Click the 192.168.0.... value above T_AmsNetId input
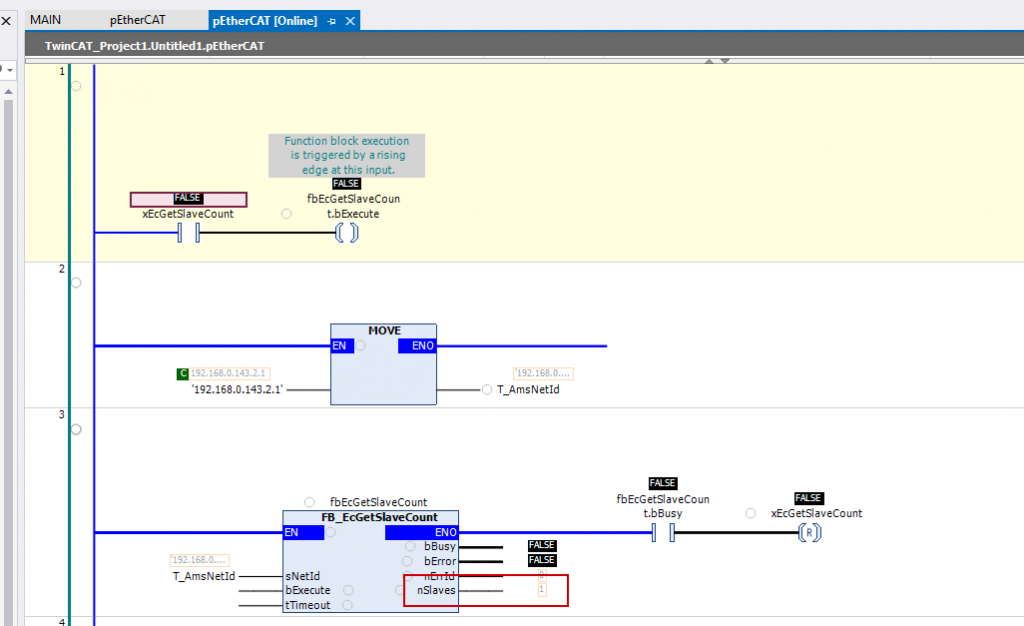Image resolution: width=1024 pixels, height=626 pixels. point(199,560)
